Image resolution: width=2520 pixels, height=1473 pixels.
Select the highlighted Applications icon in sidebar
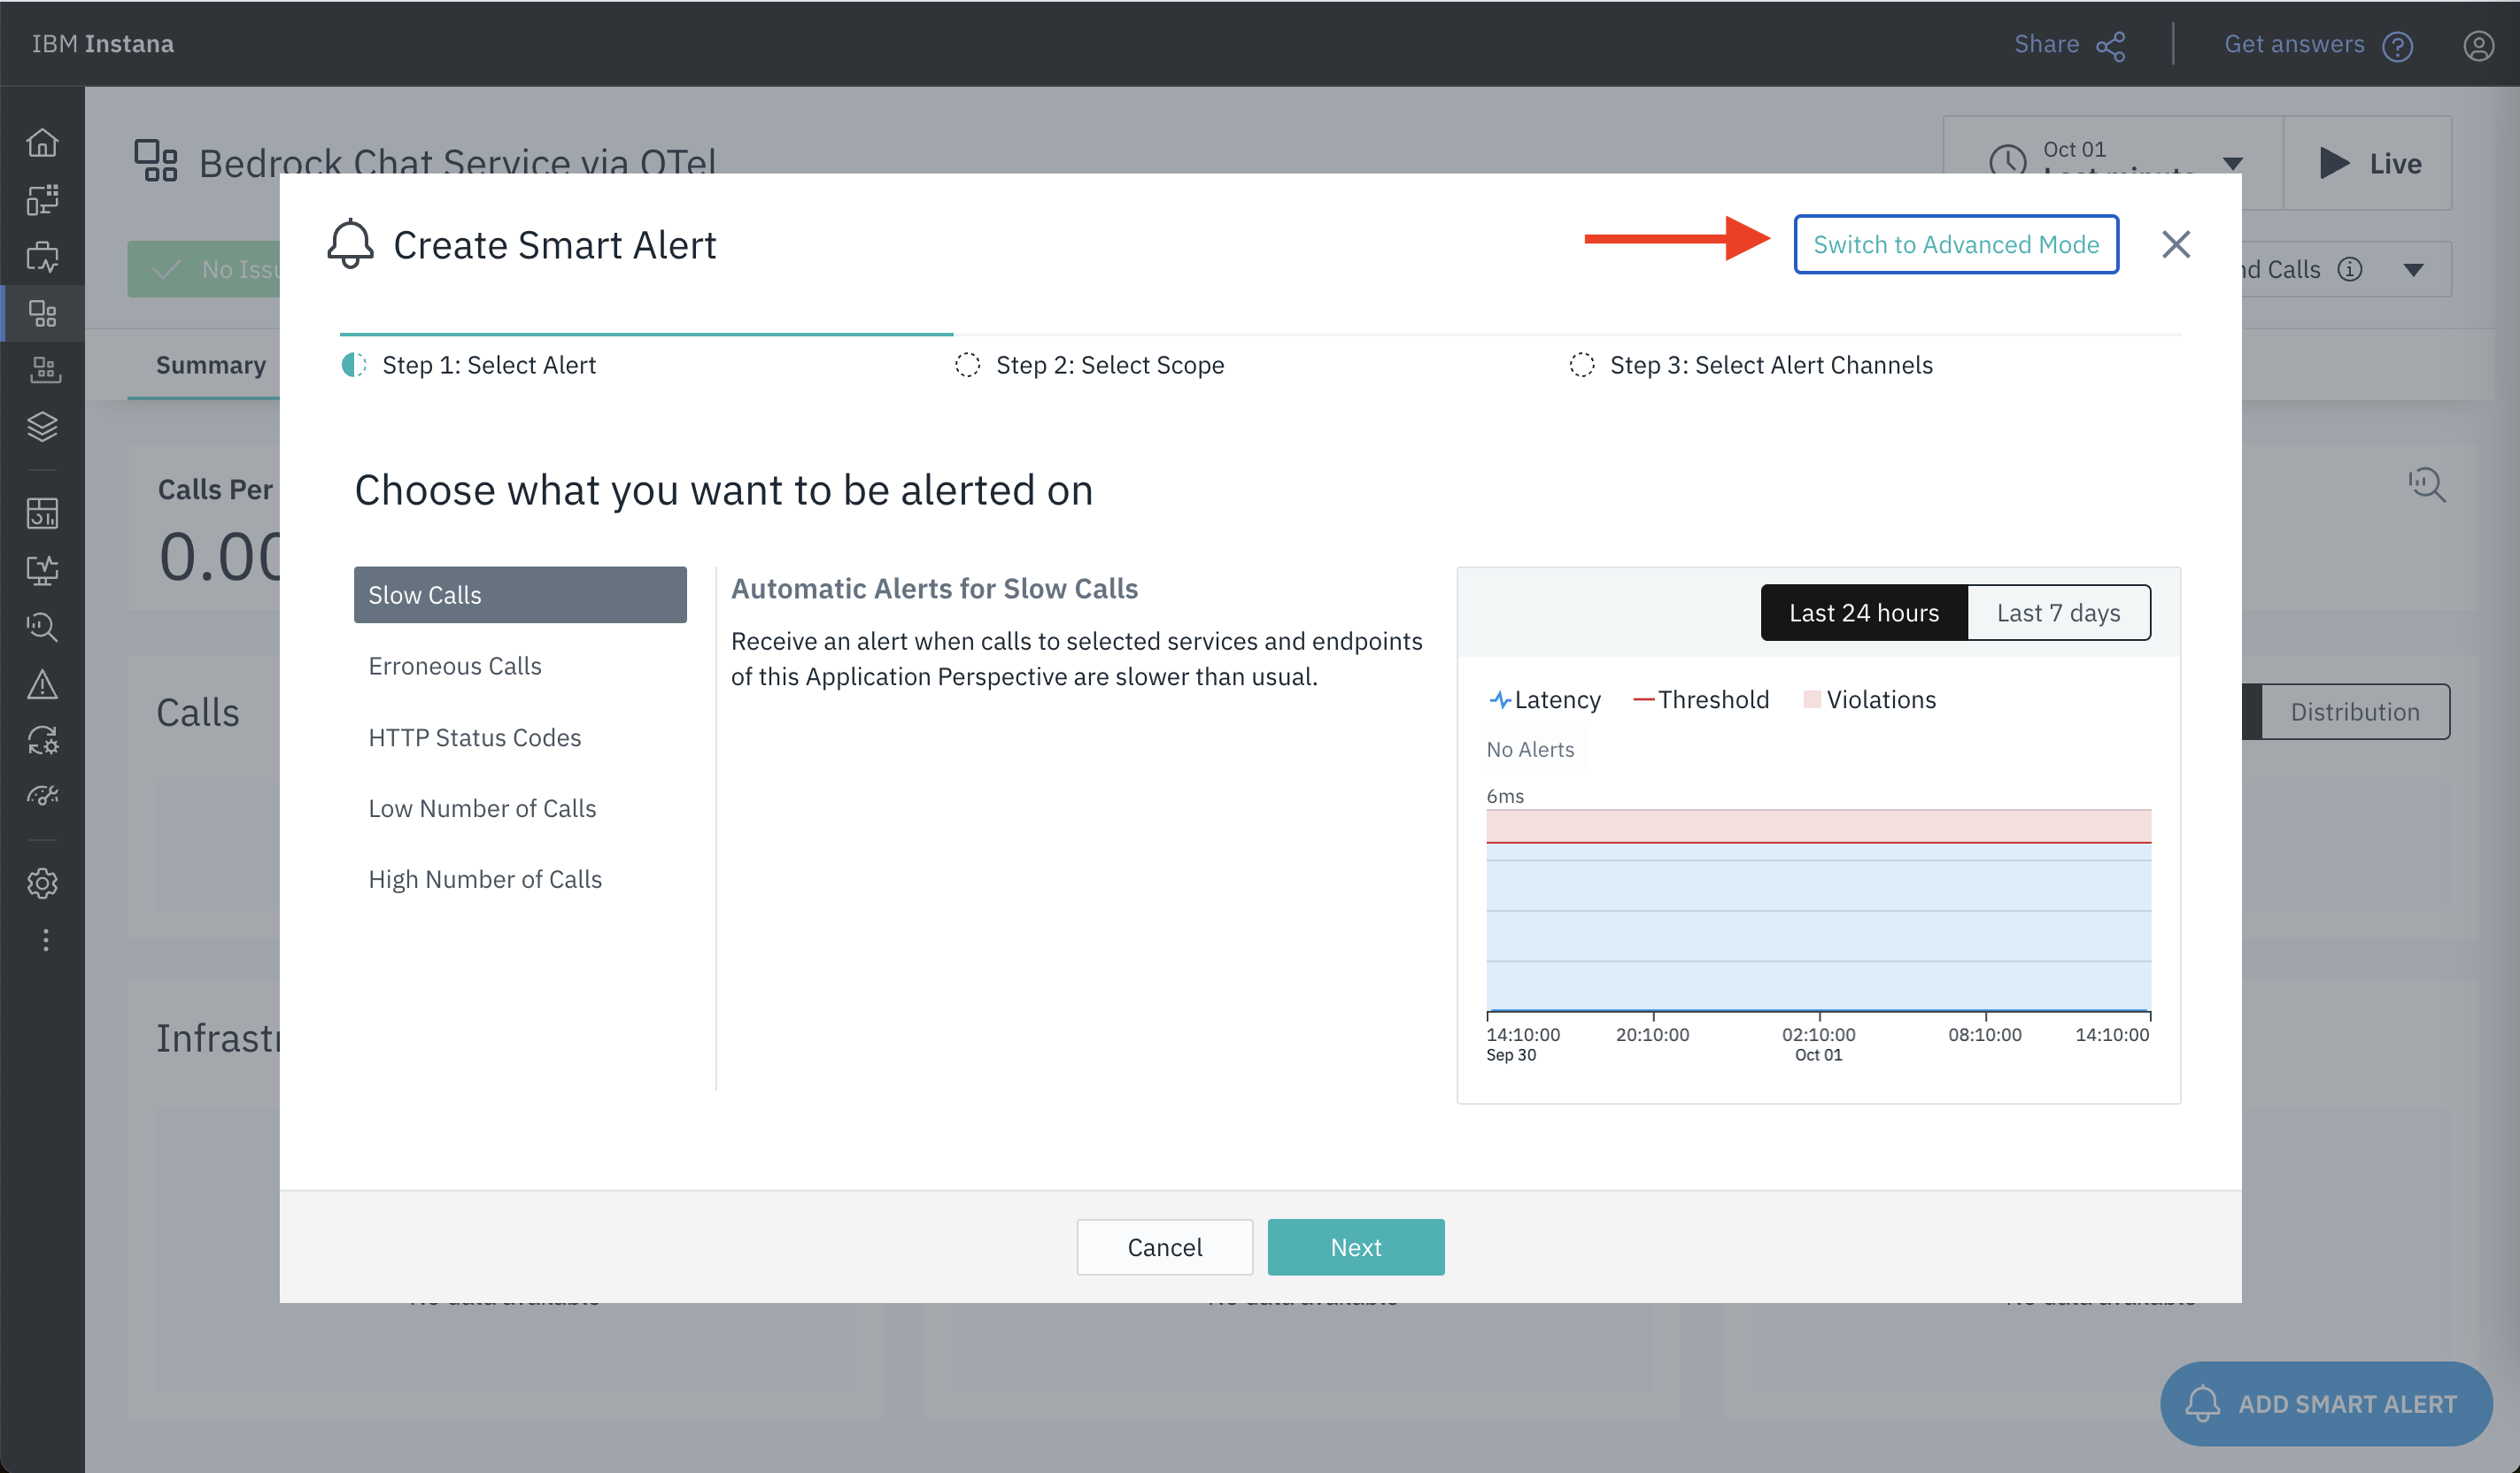[44, 313]
